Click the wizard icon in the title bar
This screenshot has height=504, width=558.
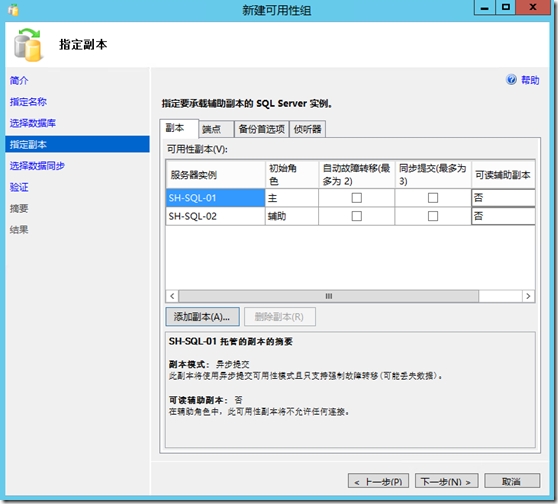click(x=14, y=10)
